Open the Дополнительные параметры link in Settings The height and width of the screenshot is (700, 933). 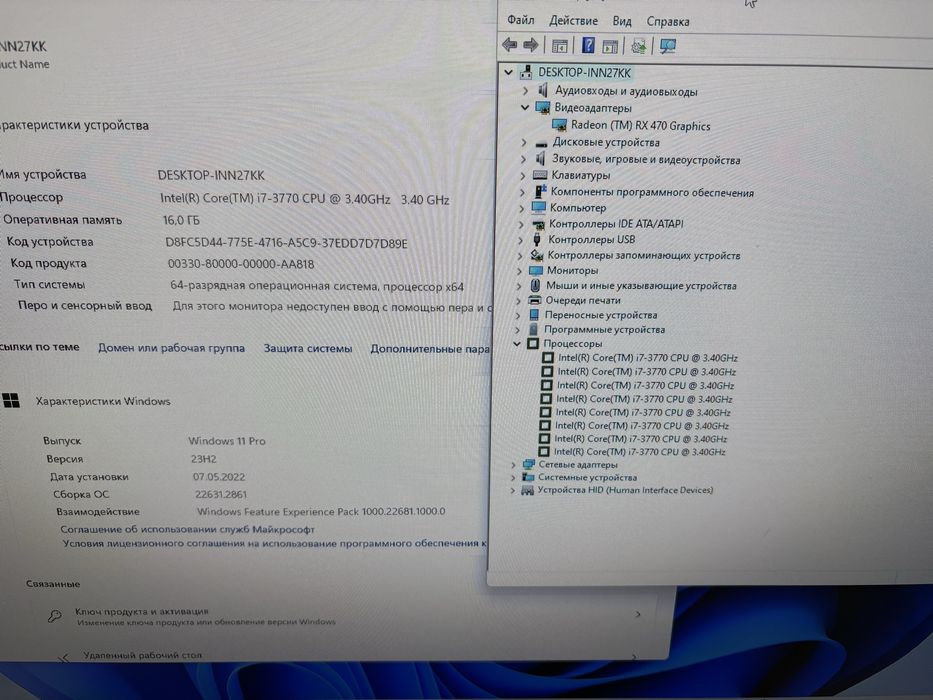point(430,349)
